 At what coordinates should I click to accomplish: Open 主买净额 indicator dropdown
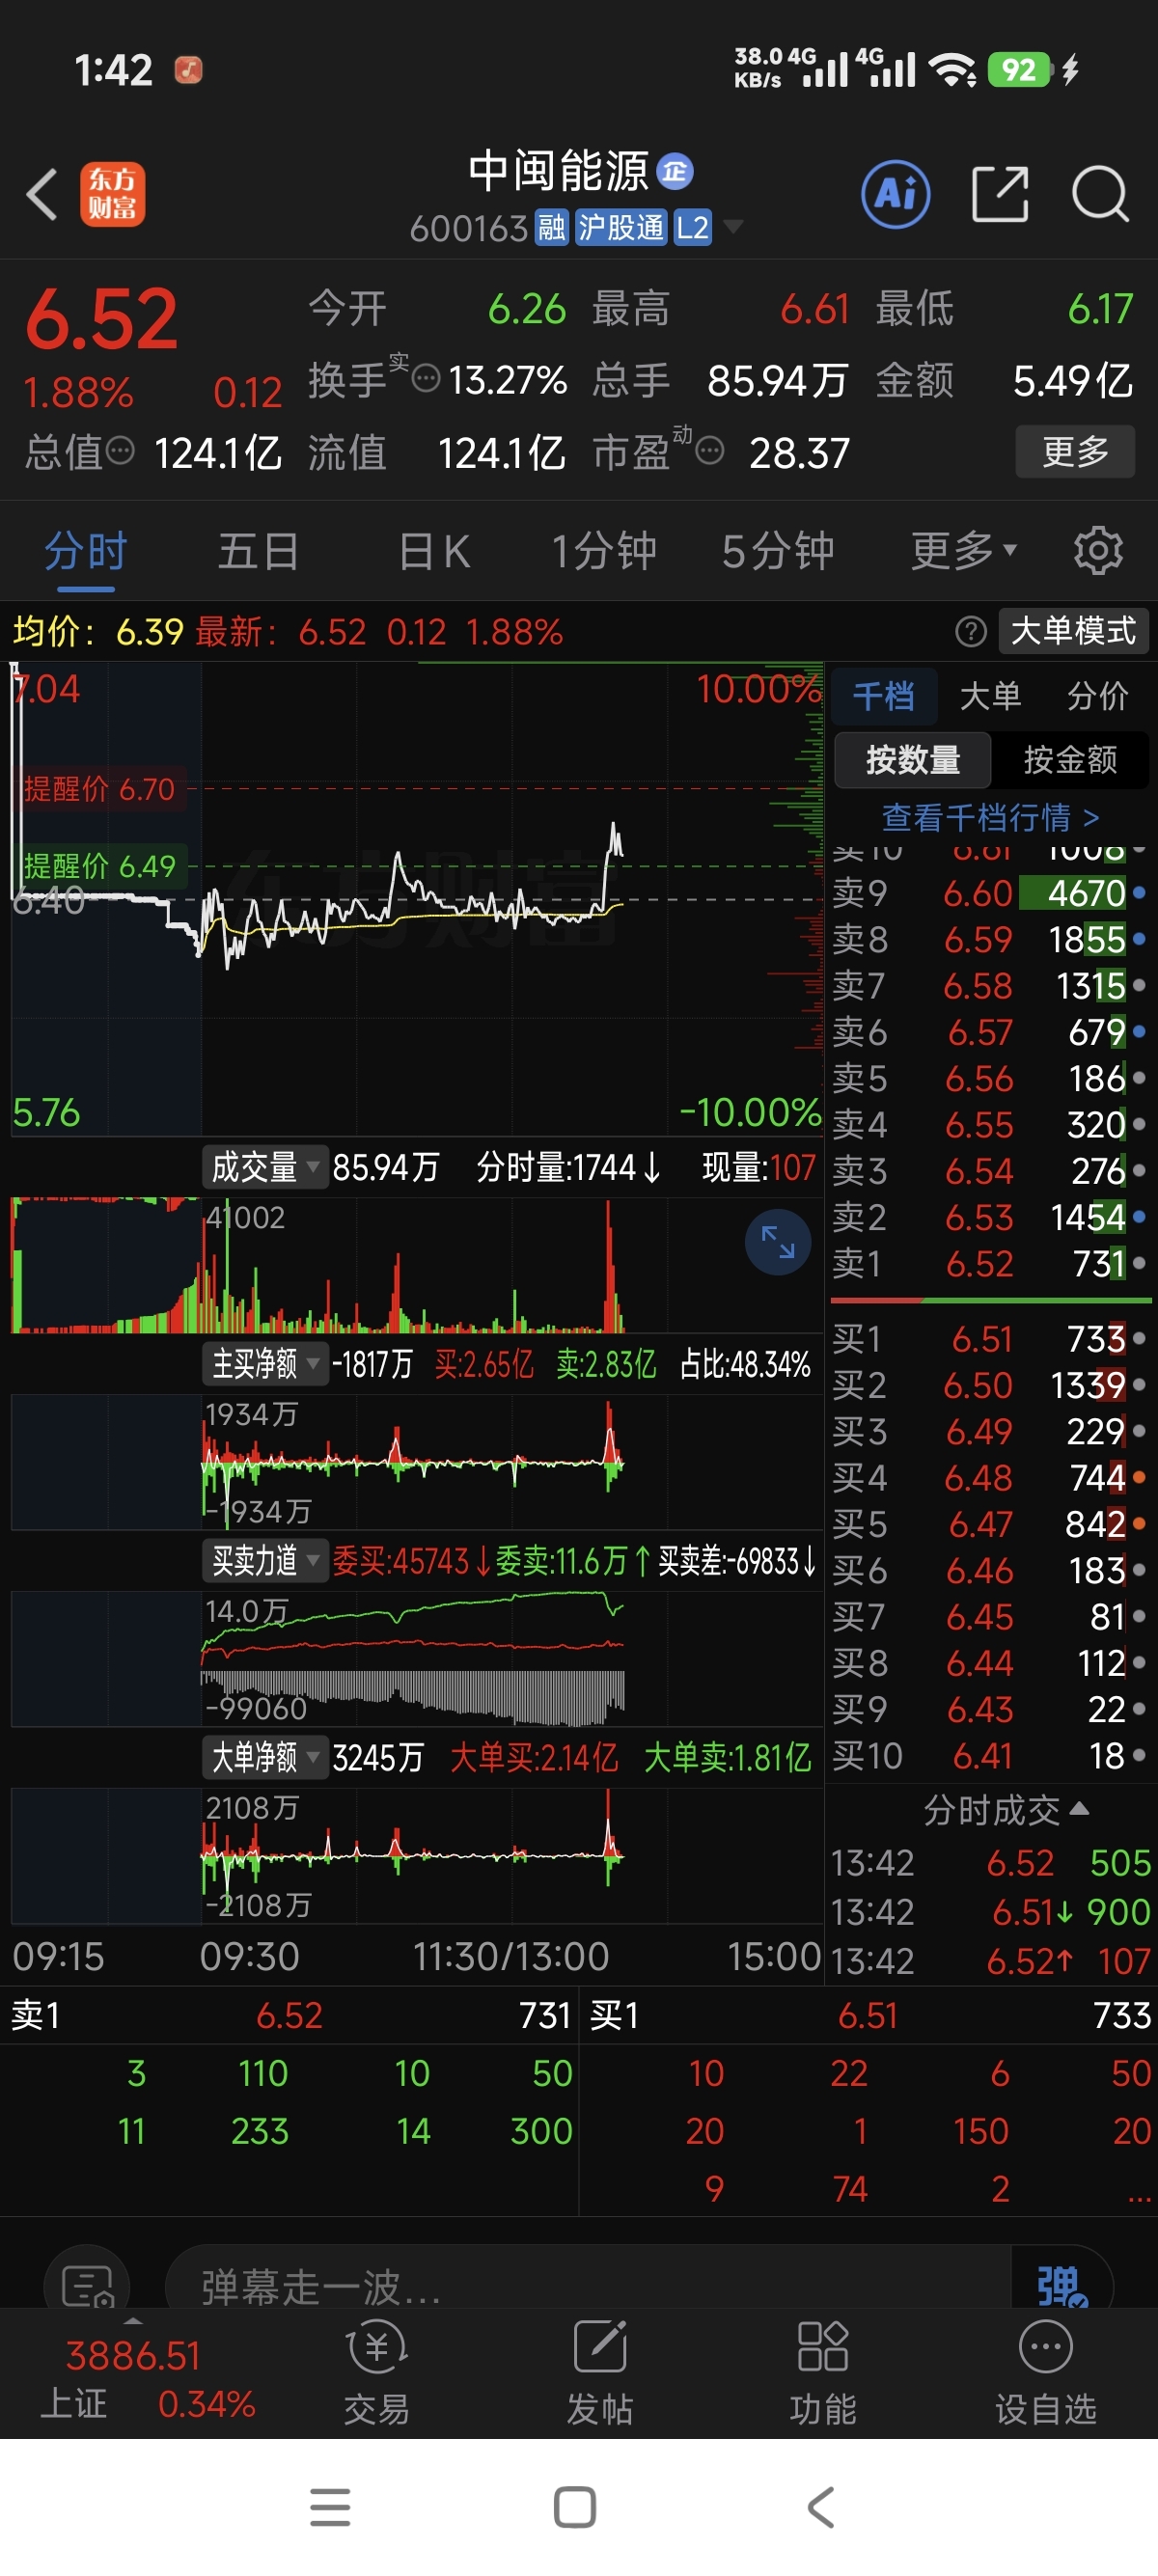click(x=265, y=1363)
